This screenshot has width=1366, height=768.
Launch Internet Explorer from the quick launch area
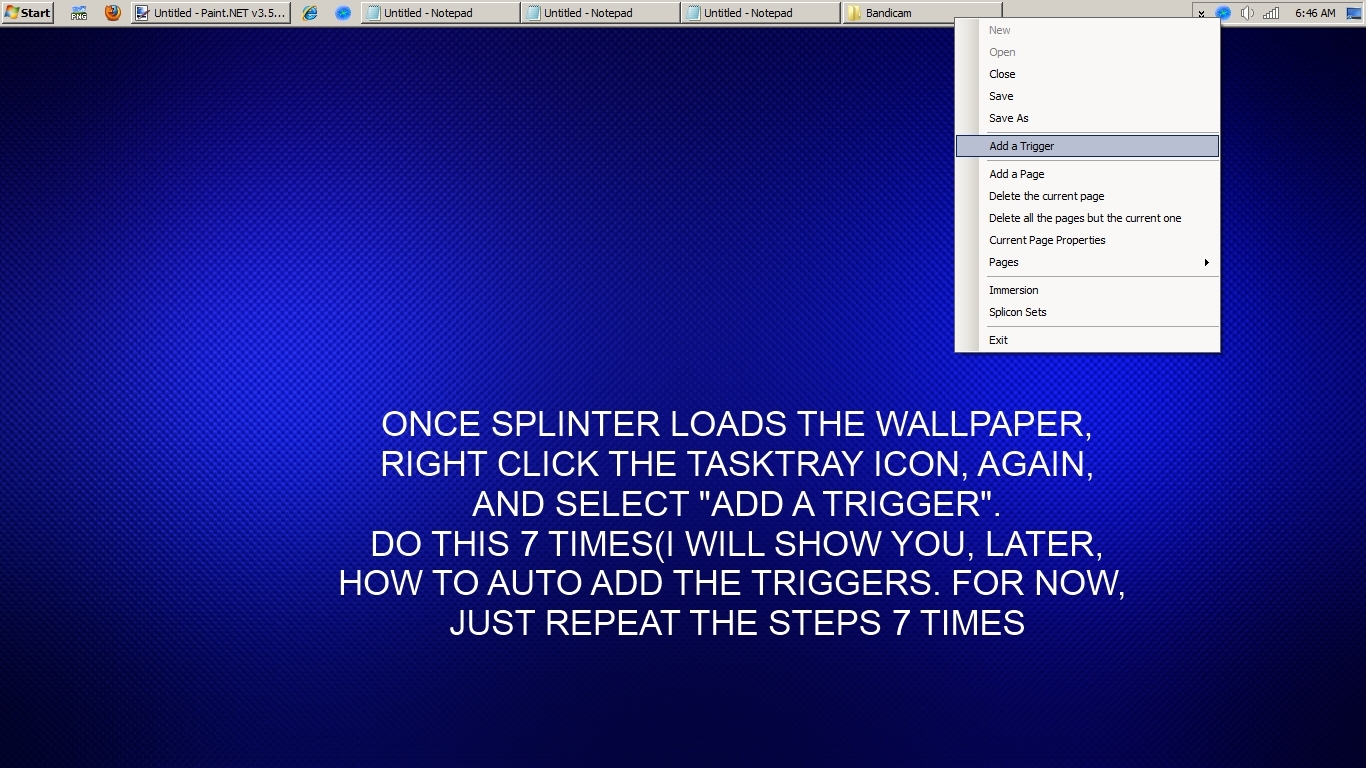coord(309,12)
